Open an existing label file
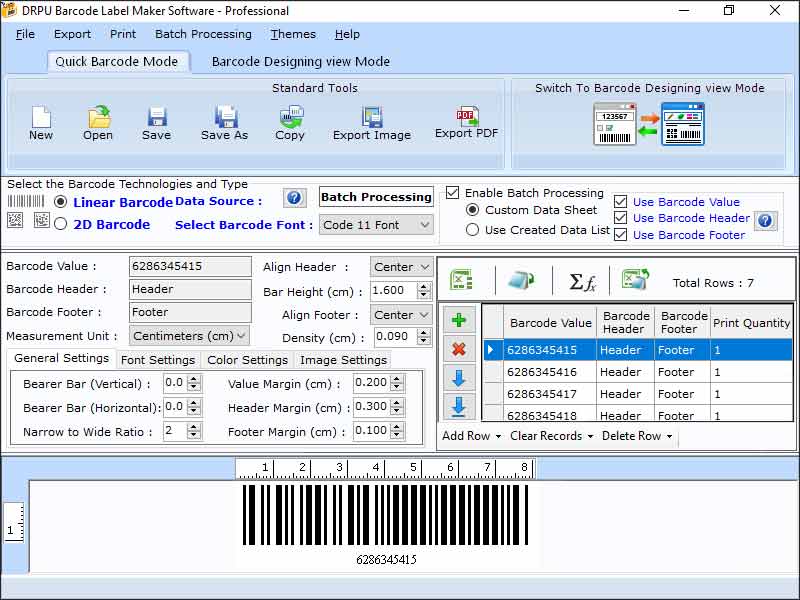 [x=97, y=118]
